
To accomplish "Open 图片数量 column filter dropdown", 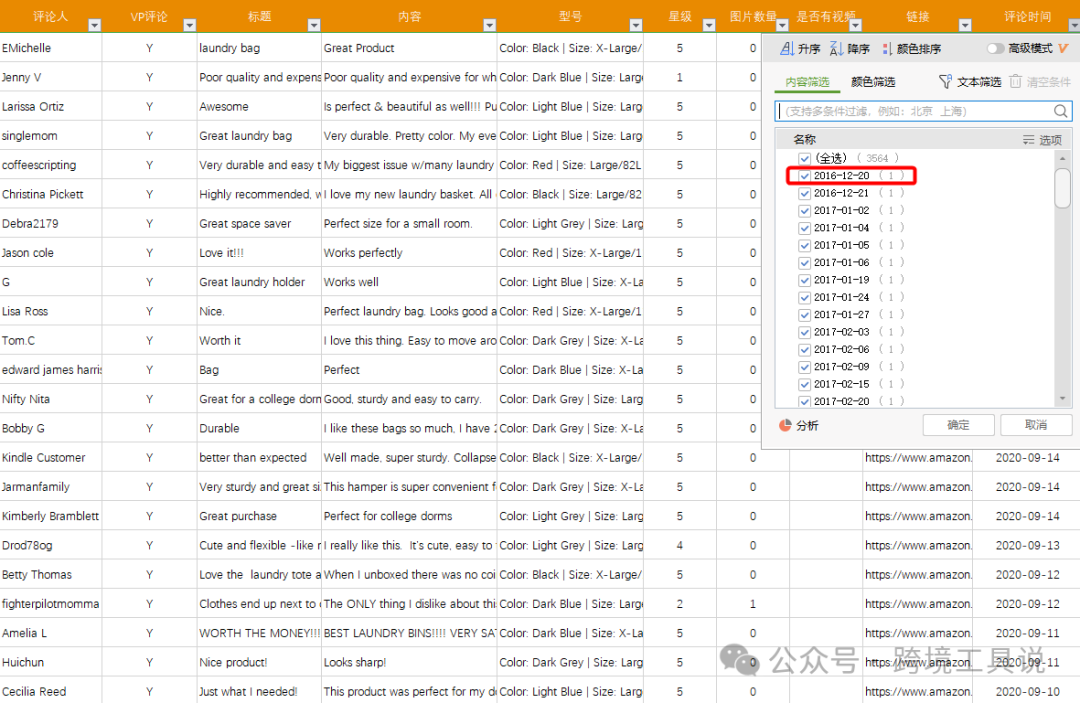I will 782,25.
